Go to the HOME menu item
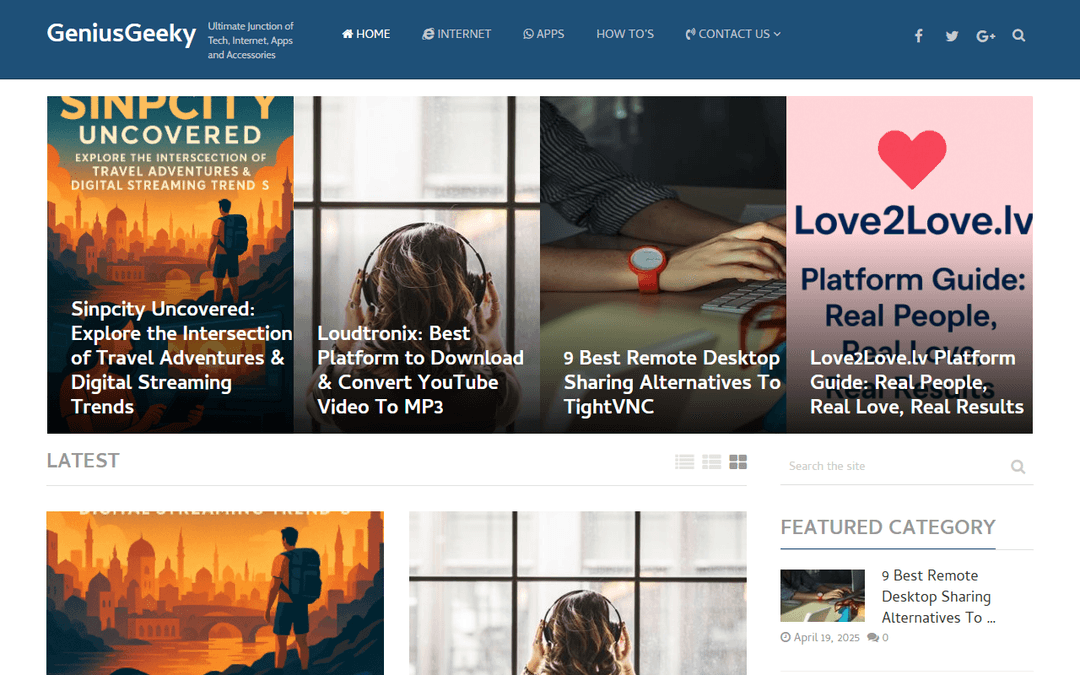The width and height of the screenshot is (1080, 675). tap(366, 34)
